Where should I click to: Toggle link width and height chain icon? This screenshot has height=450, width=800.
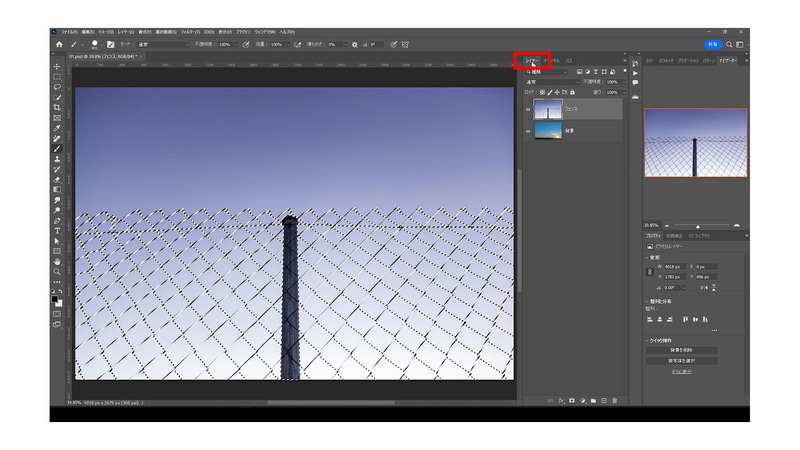[650, 272]
